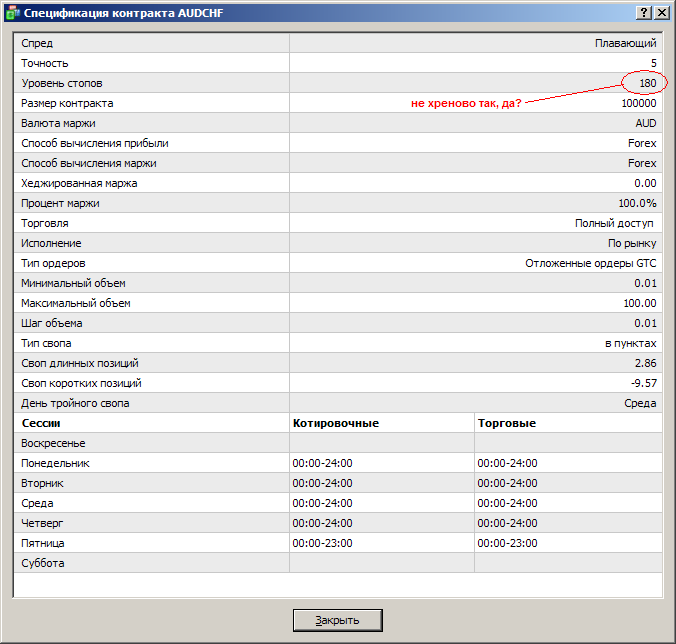This screenshot has height=644, width=676.
Task: Select the Своп коротких позиций label
Action: pyautogui.click(x=81, y=383)
